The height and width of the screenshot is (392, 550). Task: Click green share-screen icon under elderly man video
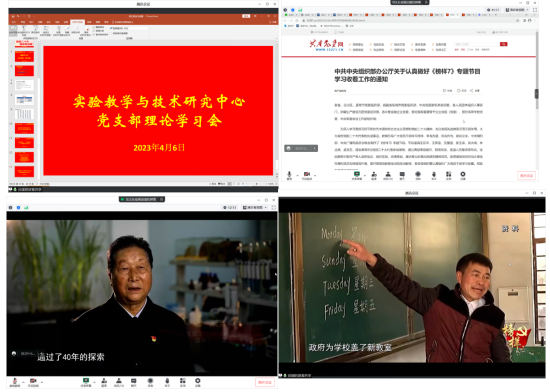86,381
